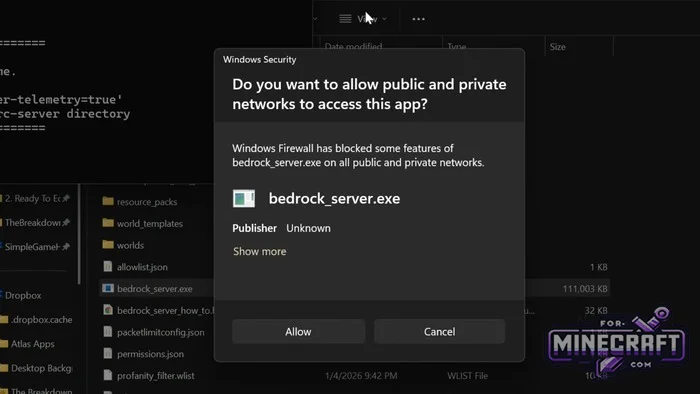Open the world_templates folder icon
The width and height of the screenshot is (700, 394).
pyautogui.click(x=108, y=222)
